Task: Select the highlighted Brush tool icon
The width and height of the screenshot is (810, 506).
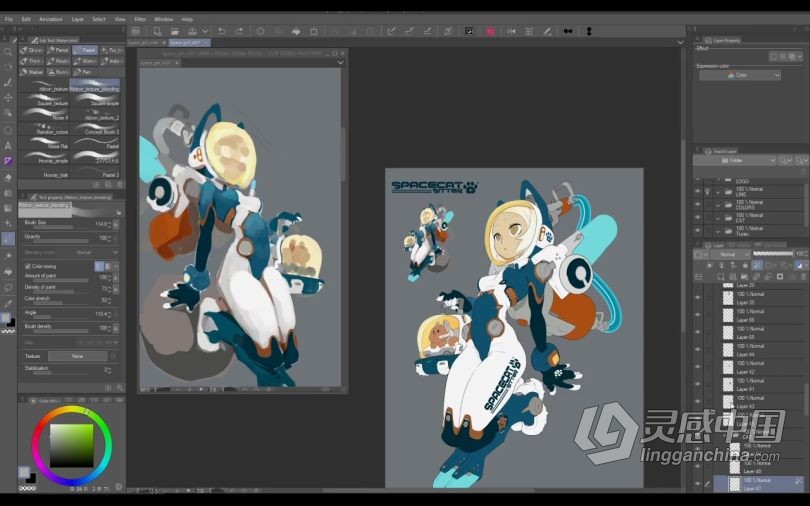Action: (8, 239)
